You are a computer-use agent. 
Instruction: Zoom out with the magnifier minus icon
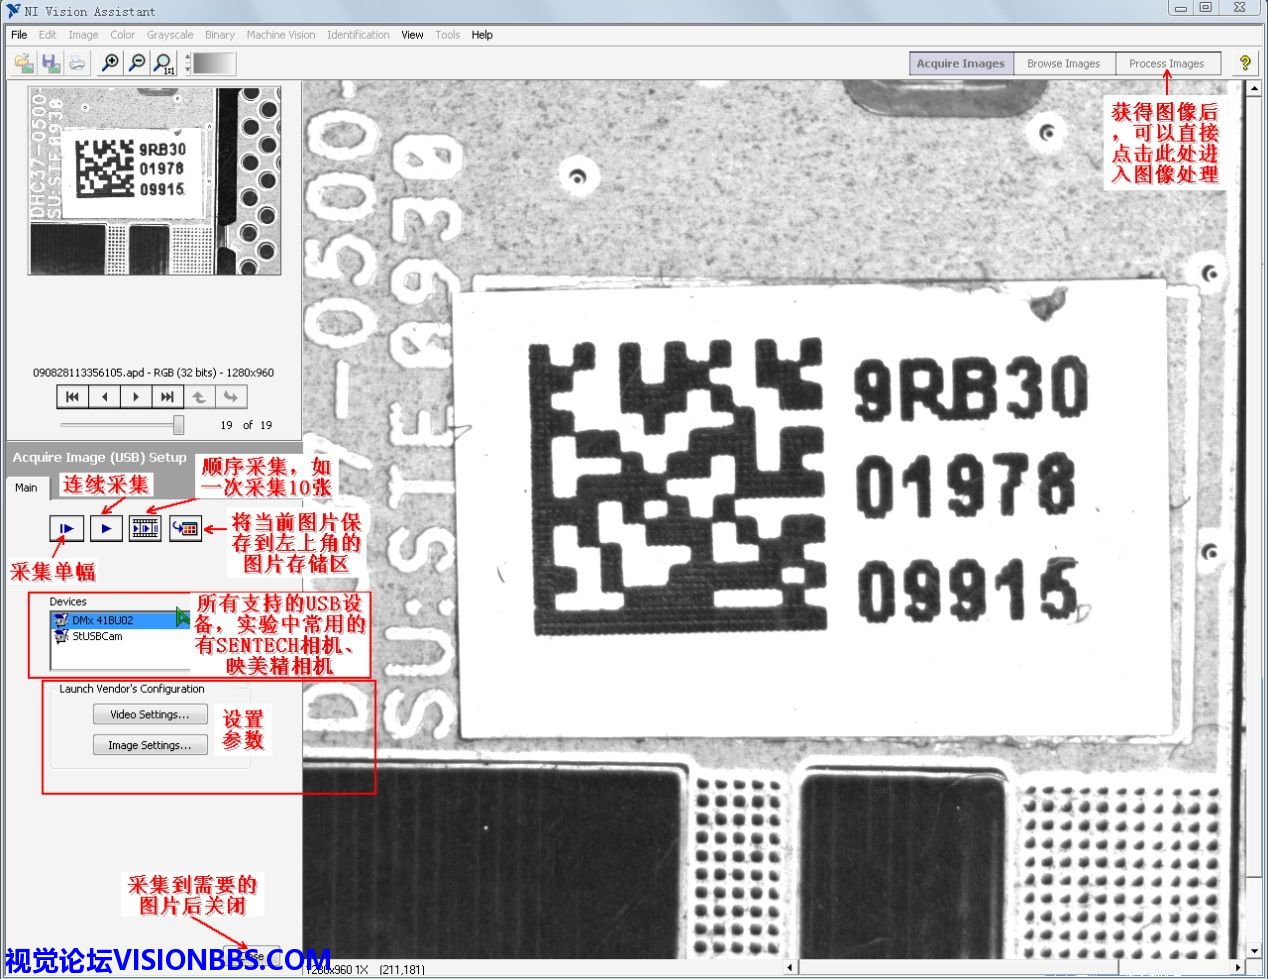pos(137,63)
